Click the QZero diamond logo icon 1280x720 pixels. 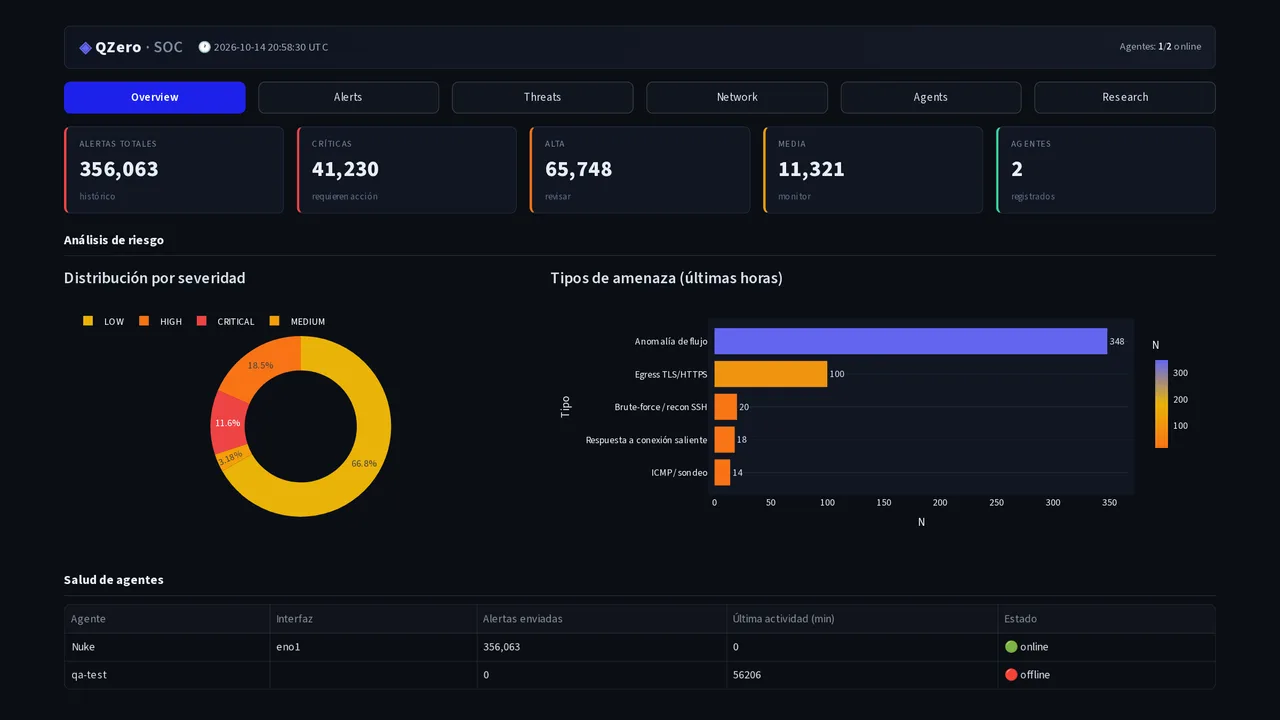(x=85, y=47)
